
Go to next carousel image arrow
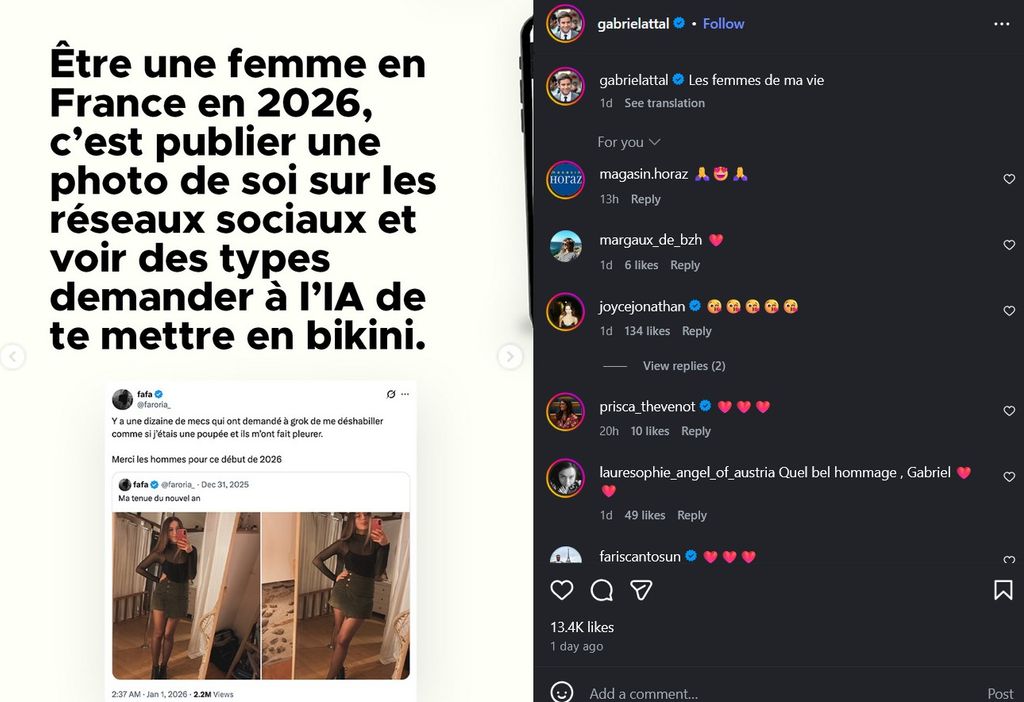tap(509, 357)
